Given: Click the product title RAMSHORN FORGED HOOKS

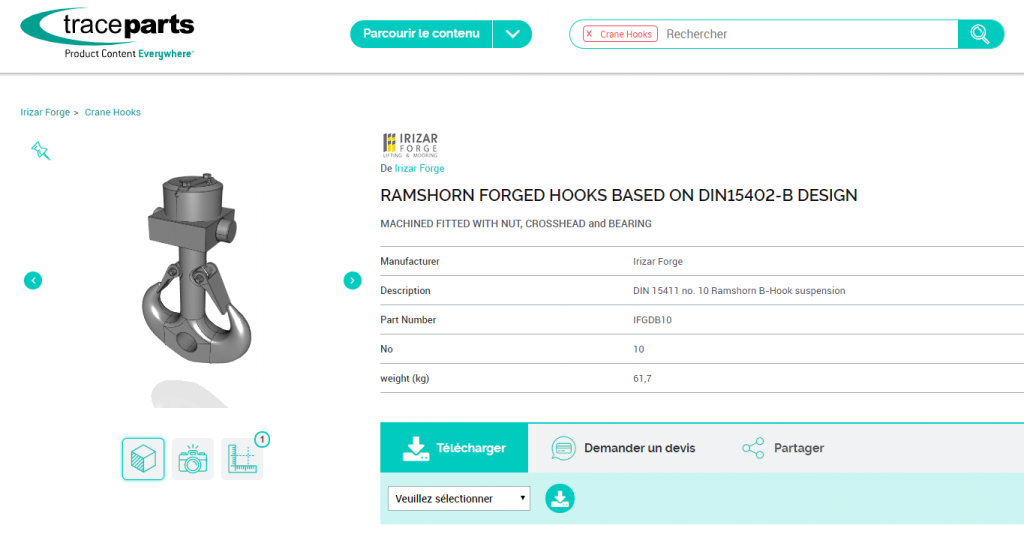Looking at the screenshot, I should pos(618,195).
